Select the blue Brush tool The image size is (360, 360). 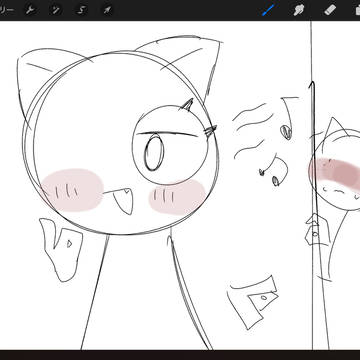pos(268,10)
